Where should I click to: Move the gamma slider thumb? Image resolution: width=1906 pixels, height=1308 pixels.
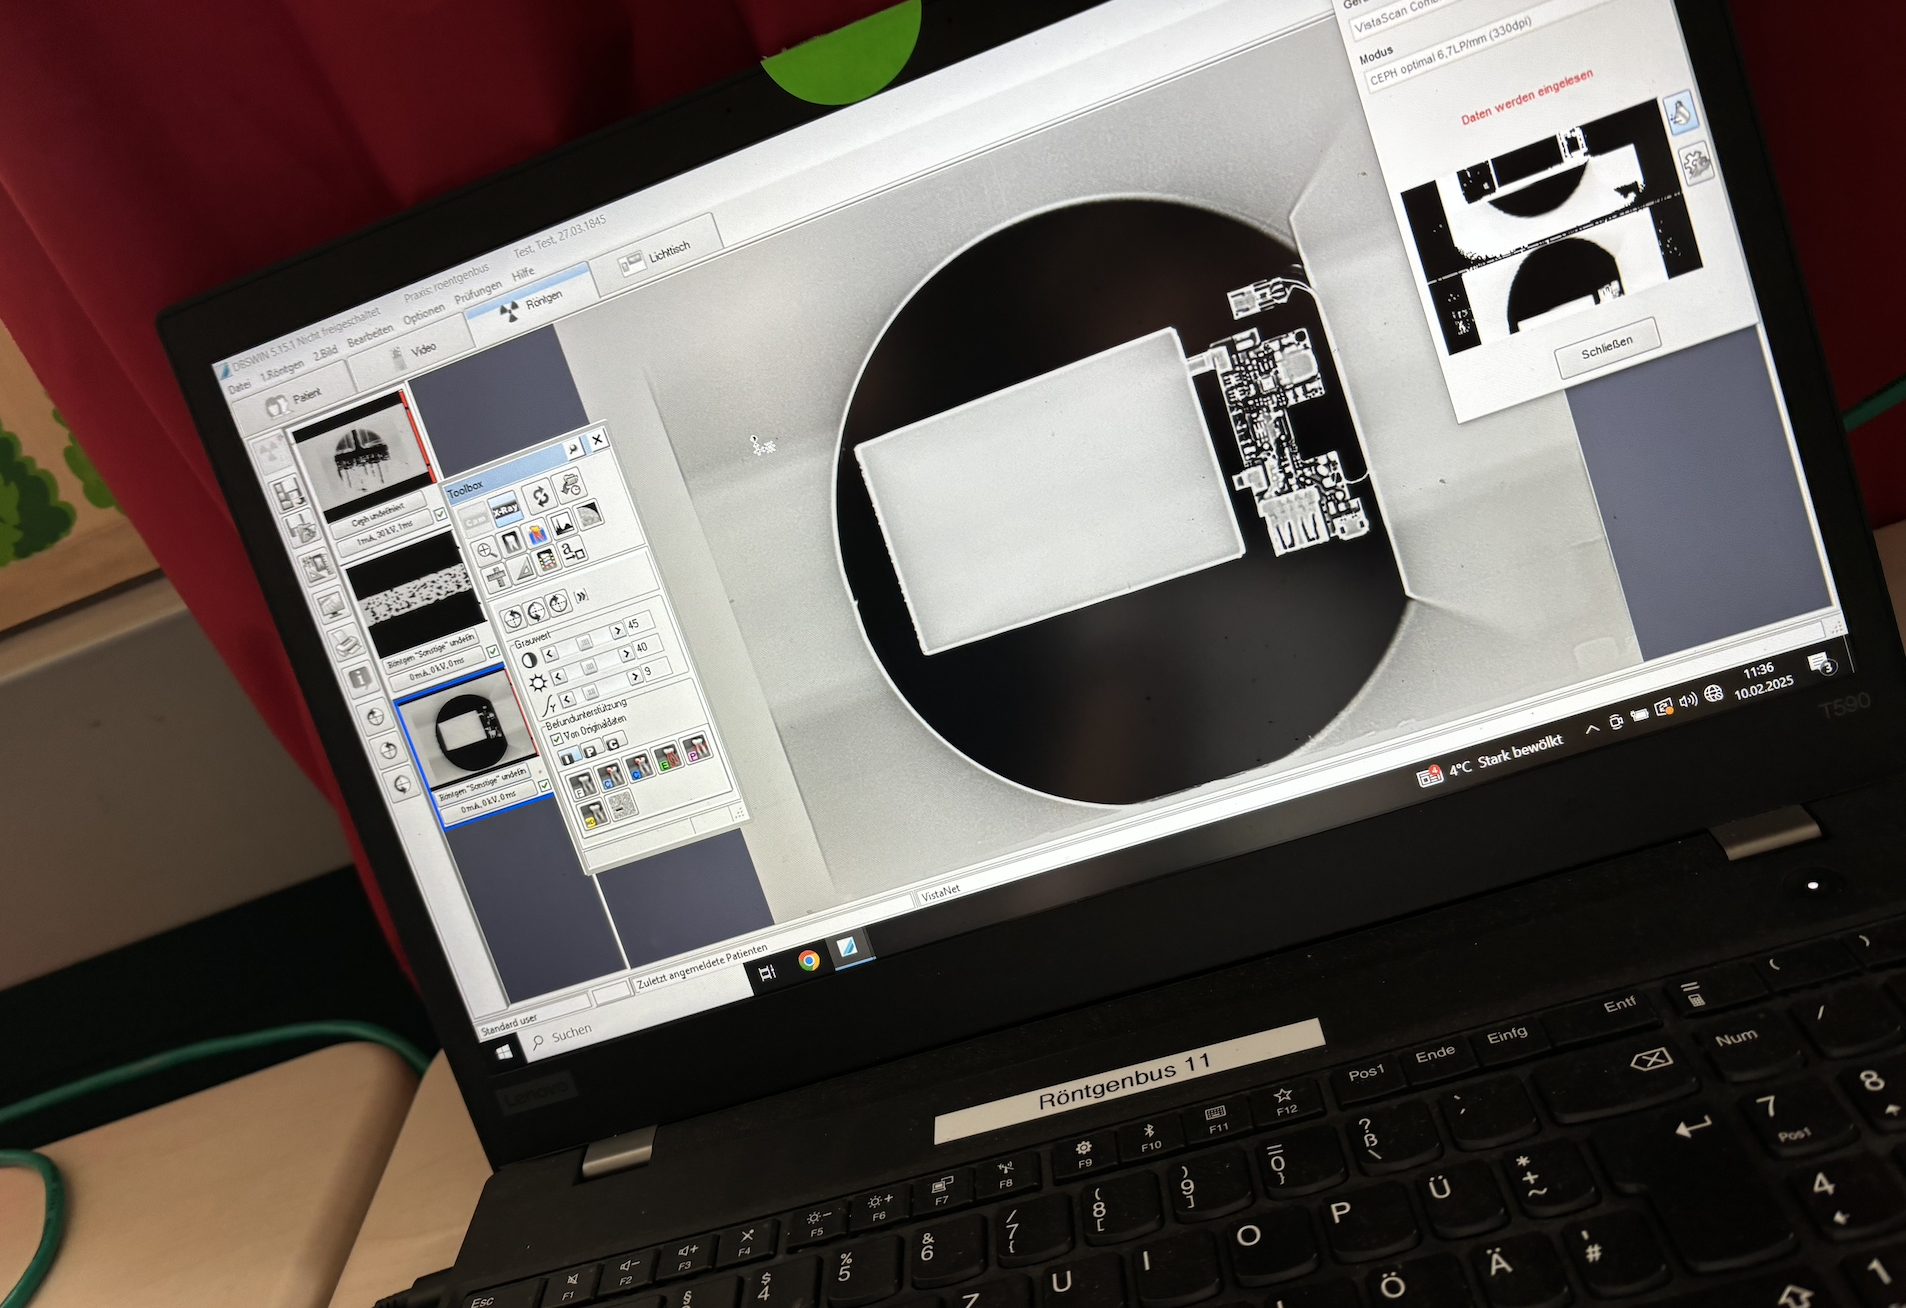(x=592, y=691)
